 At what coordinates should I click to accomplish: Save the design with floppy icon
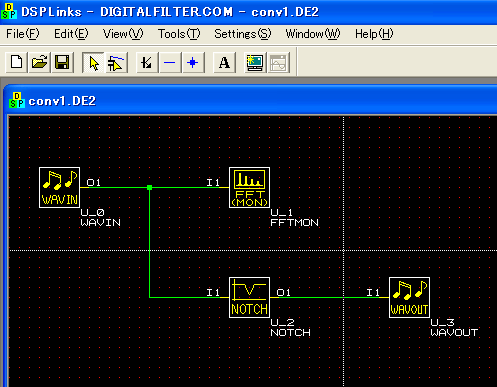[62, 62]
